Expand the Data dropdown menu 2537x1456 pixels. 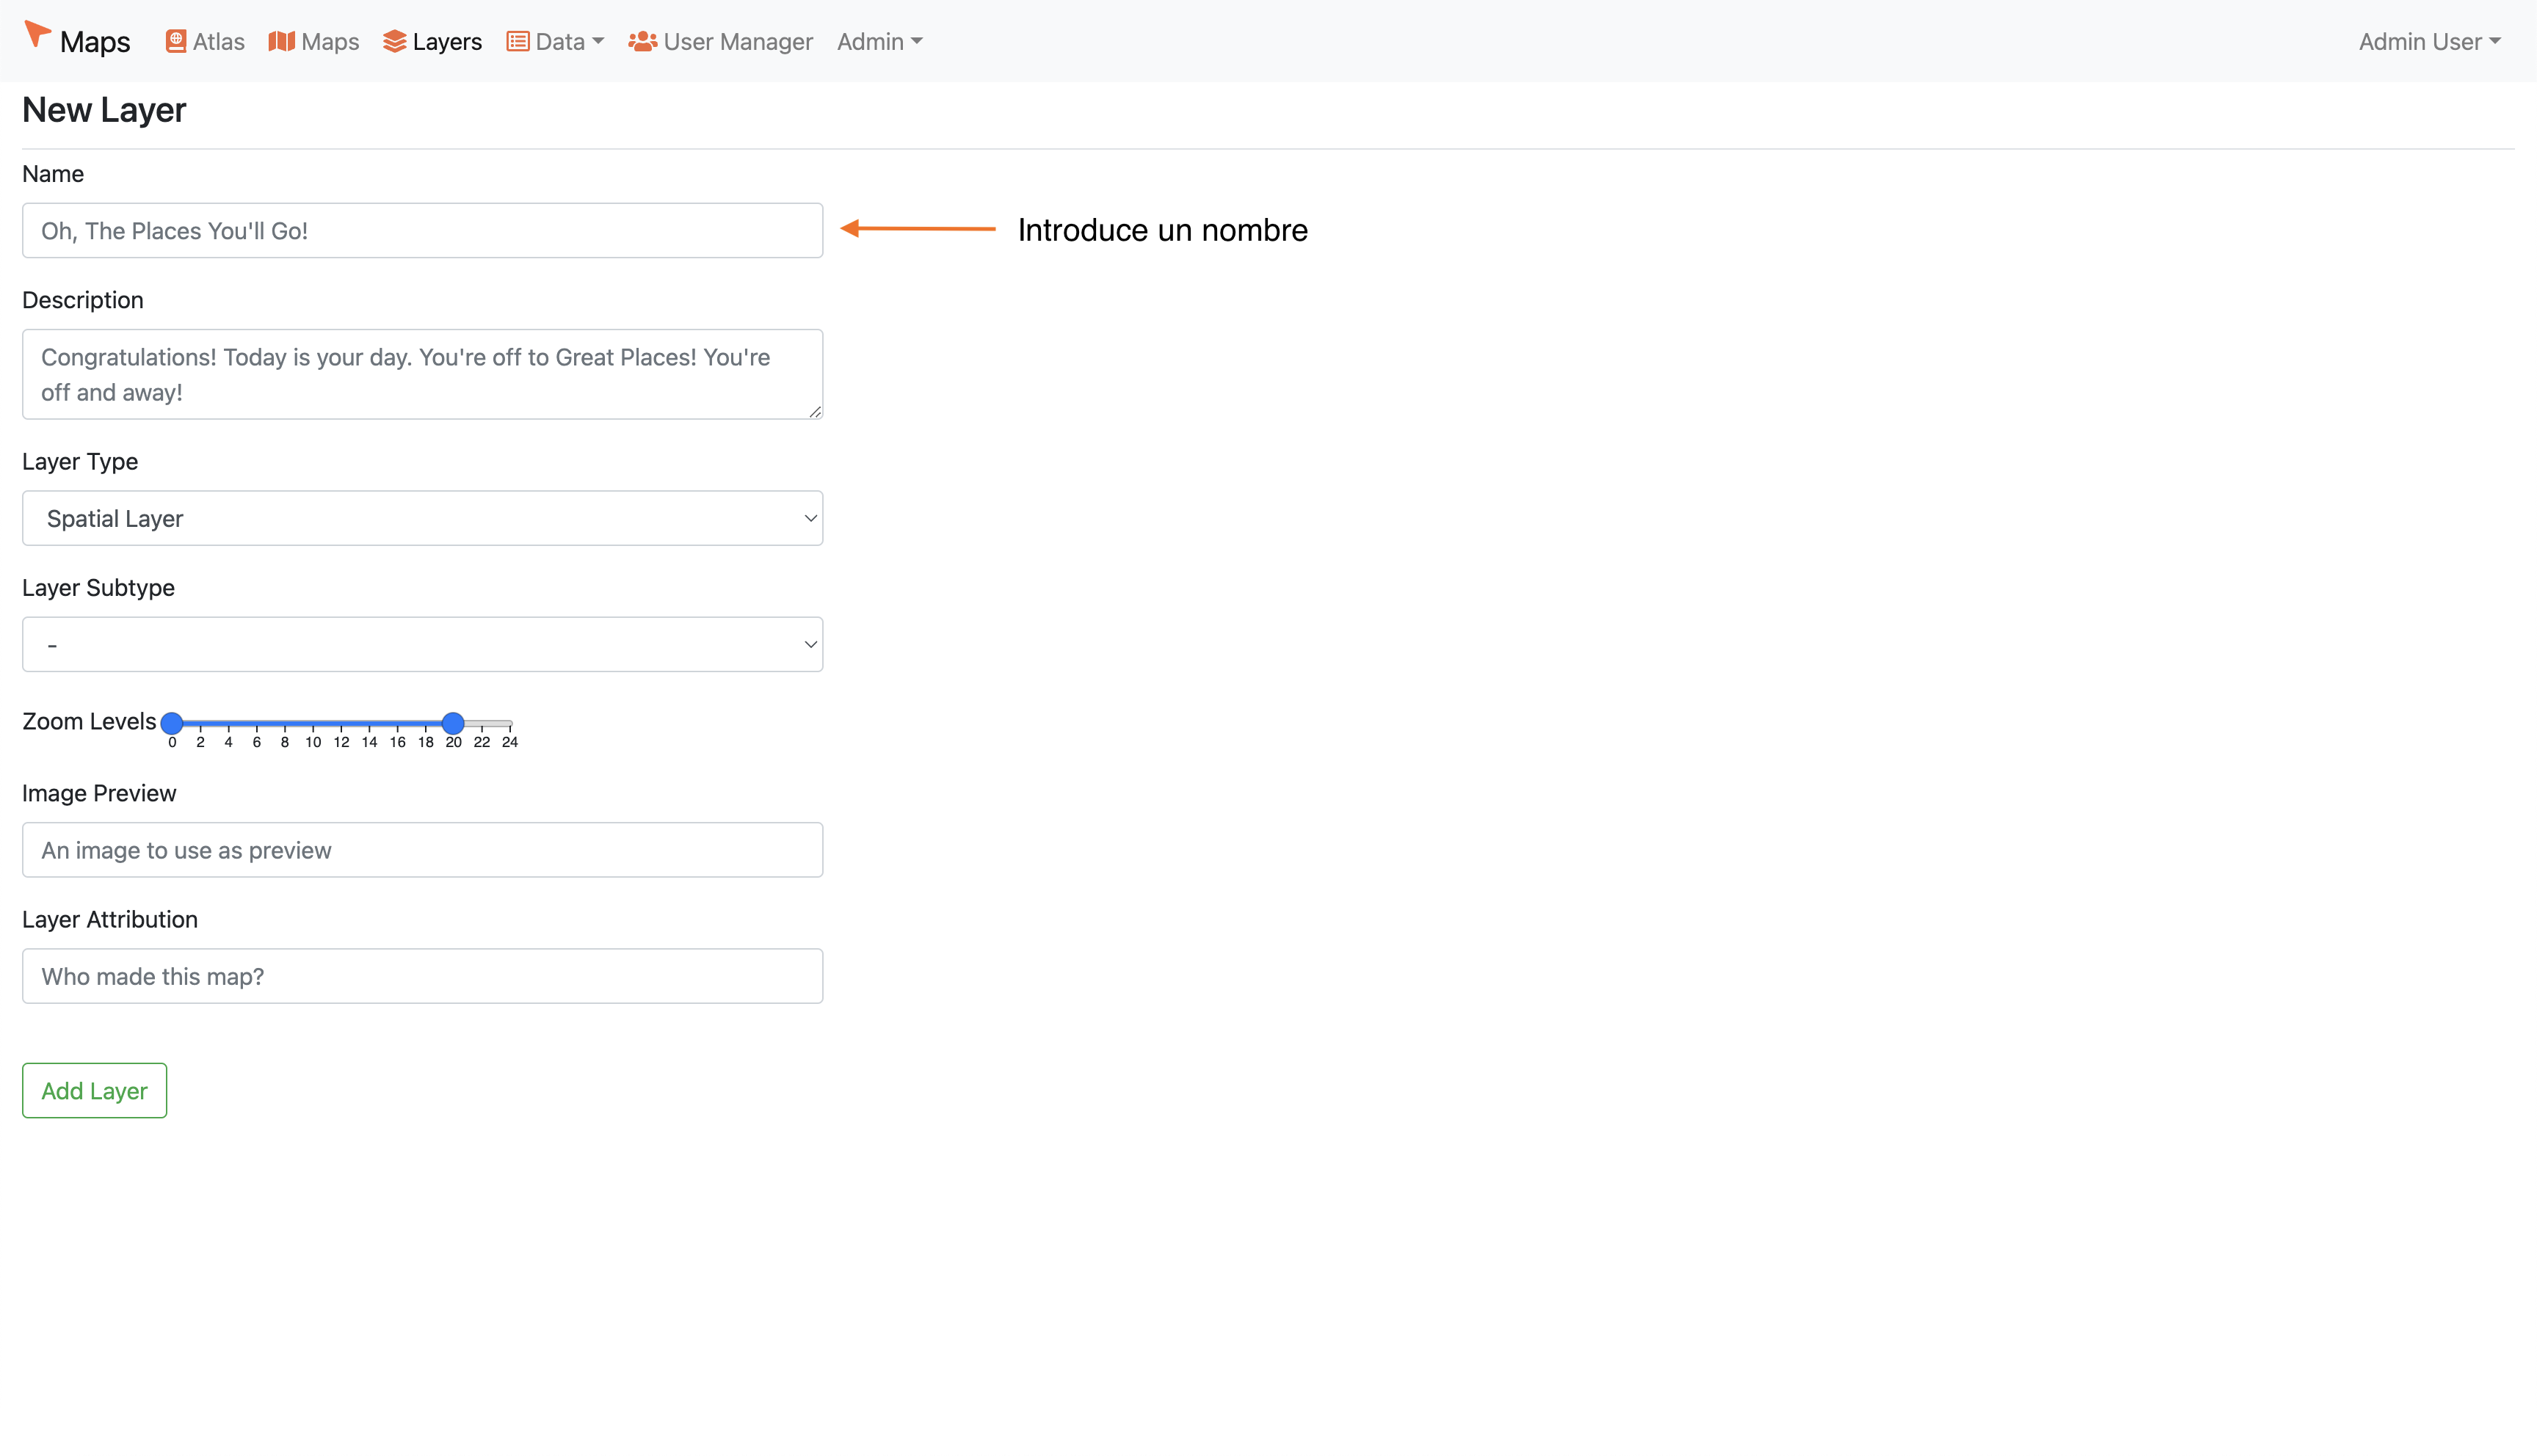coord(555,41)
